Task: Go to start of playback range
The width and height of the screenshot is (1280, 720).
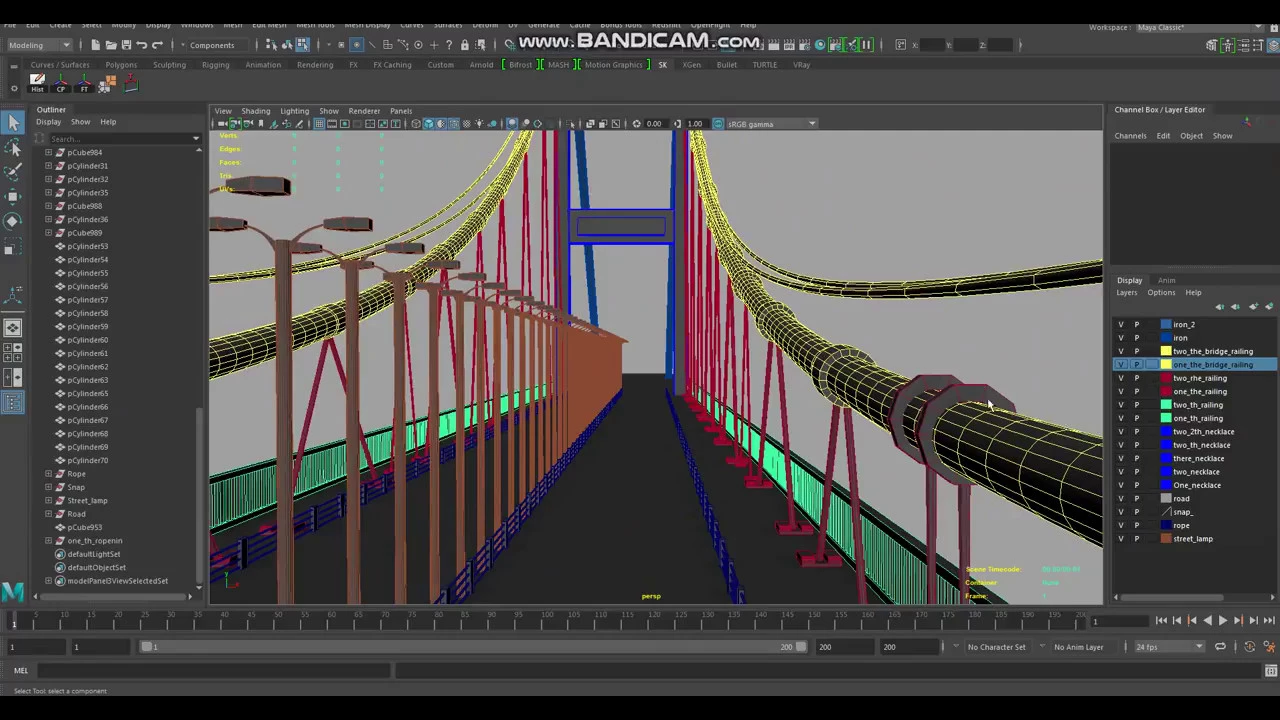Action: [x=1161, y=620]
